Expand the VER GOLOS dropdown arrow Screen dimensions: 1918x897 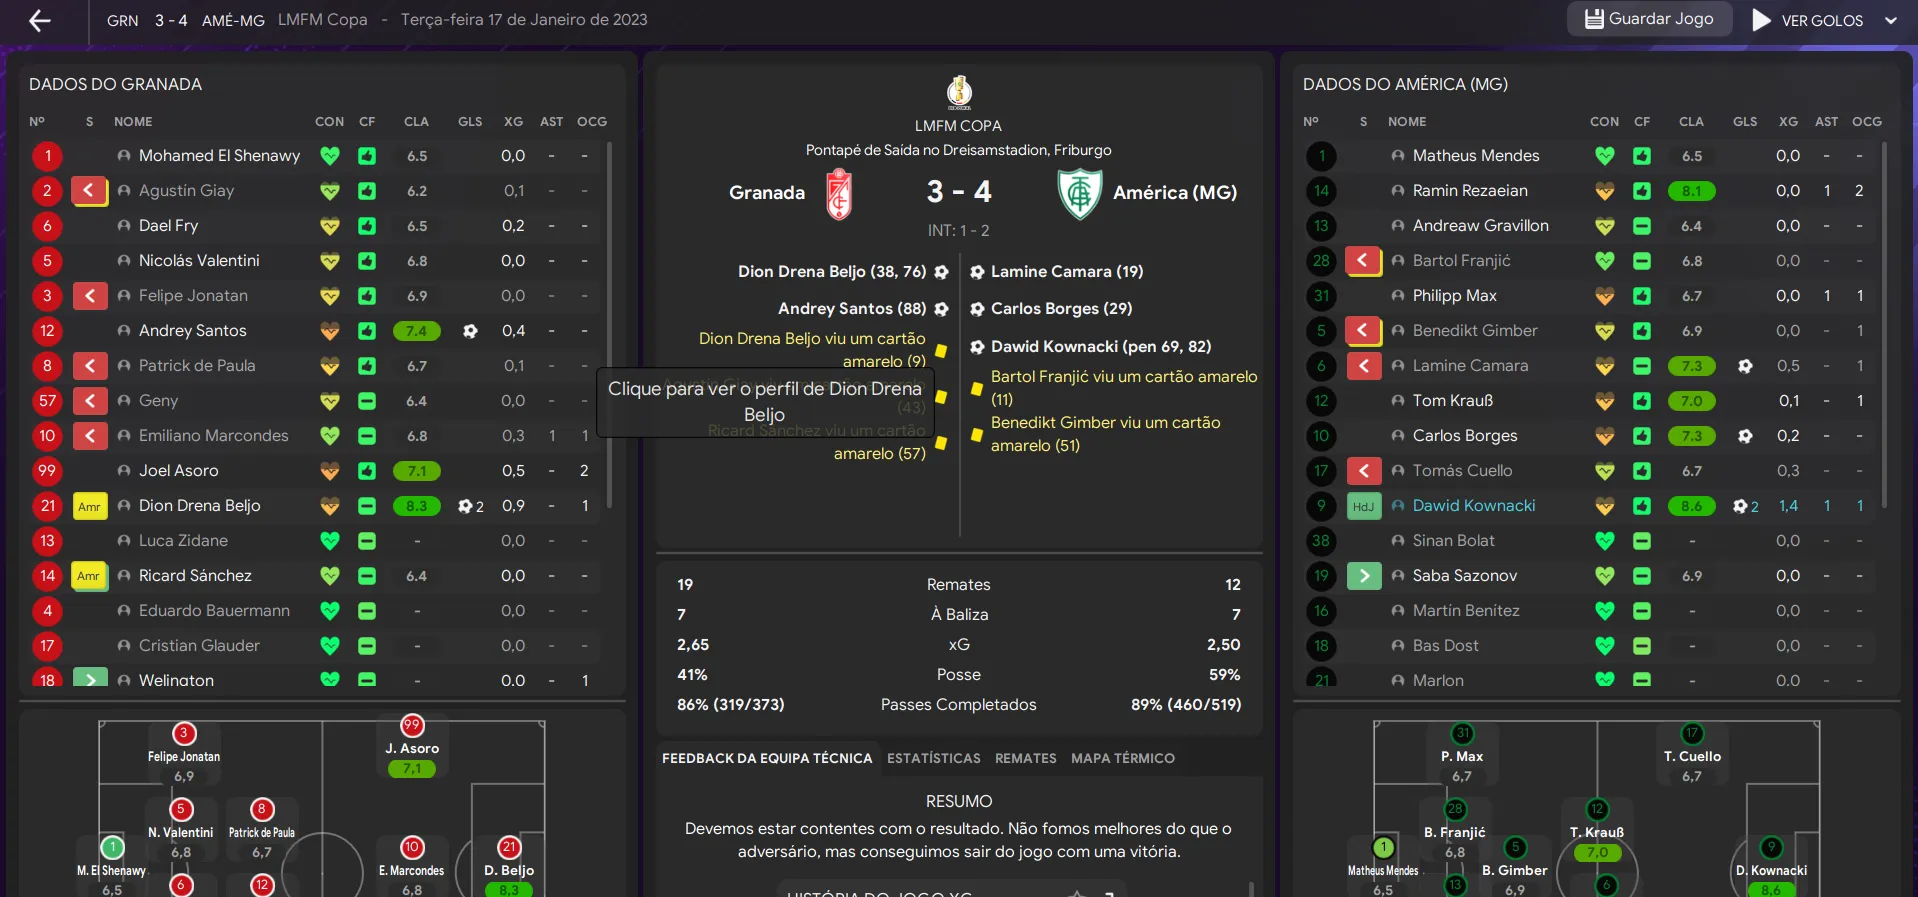1891,20
